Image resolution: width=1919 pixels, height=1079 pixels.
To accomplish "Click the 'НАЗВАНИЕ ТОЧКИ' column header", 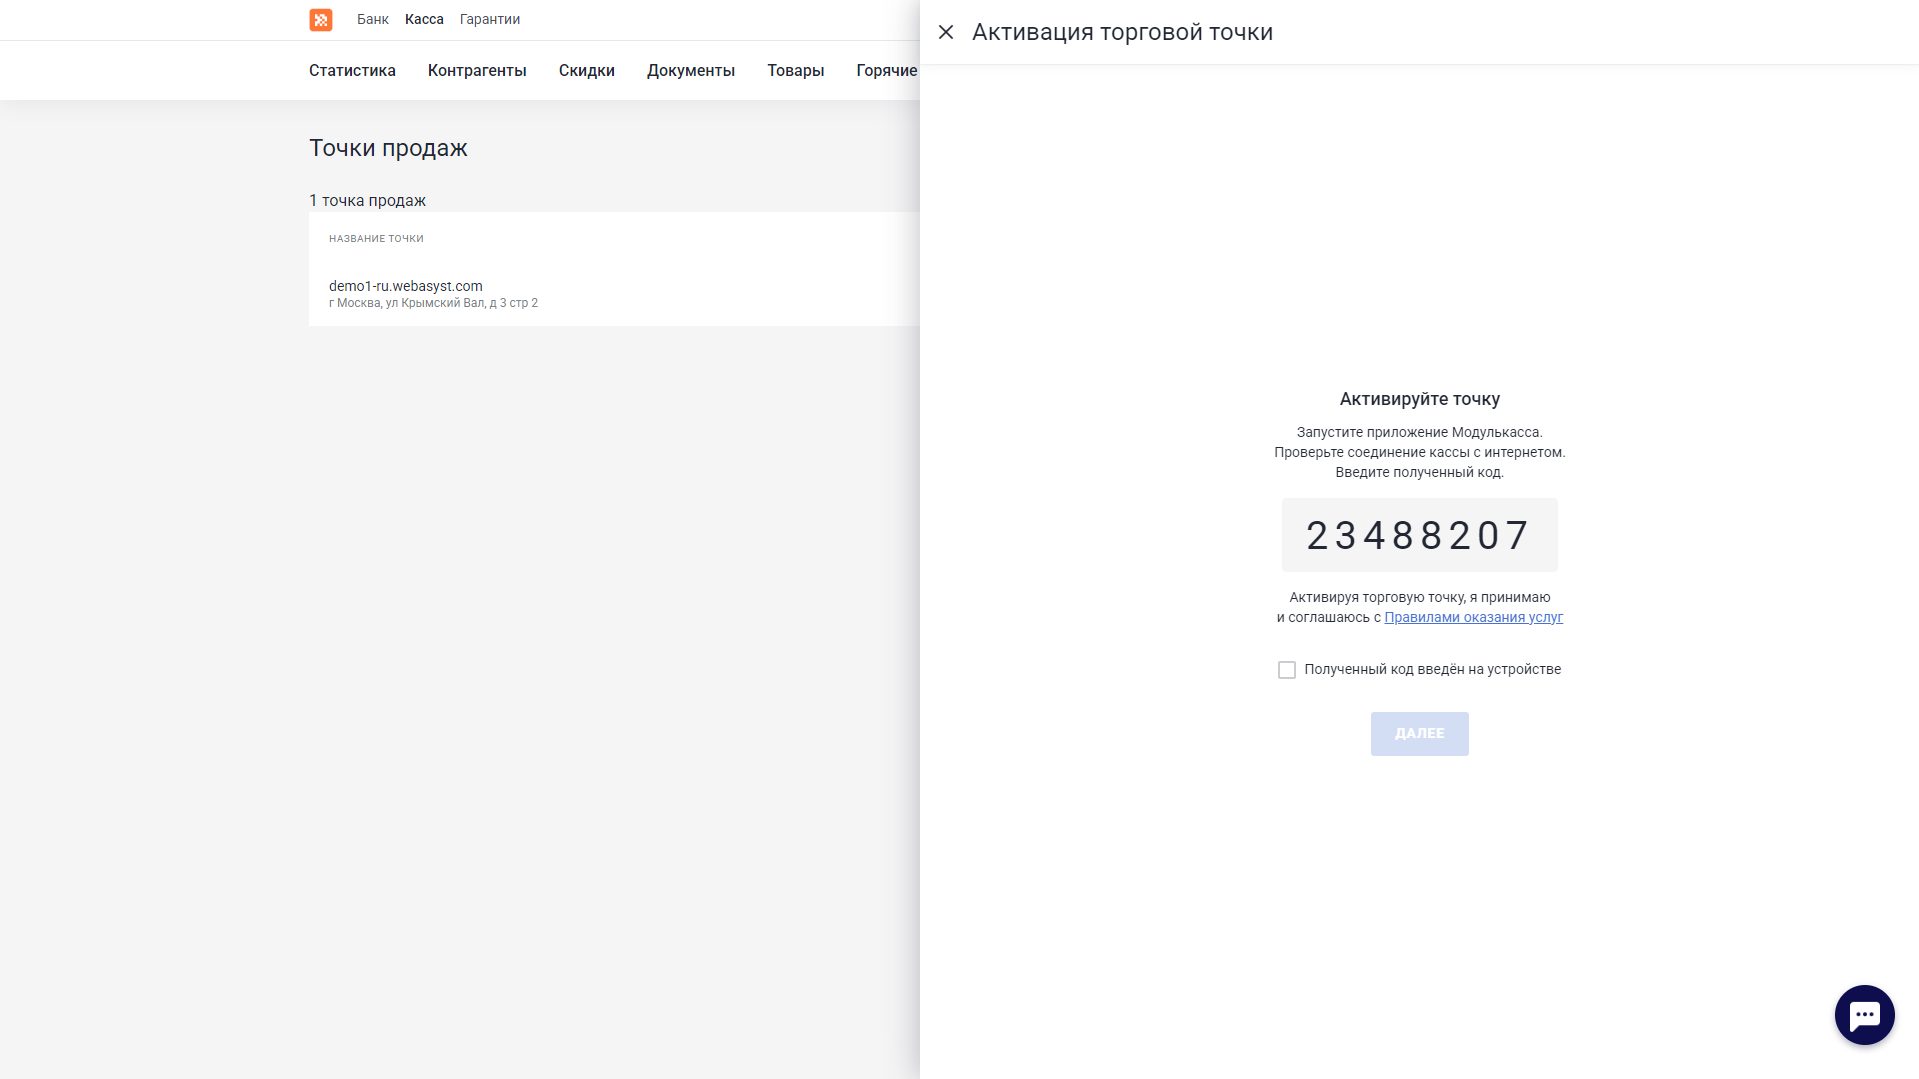I will [376, 239].
